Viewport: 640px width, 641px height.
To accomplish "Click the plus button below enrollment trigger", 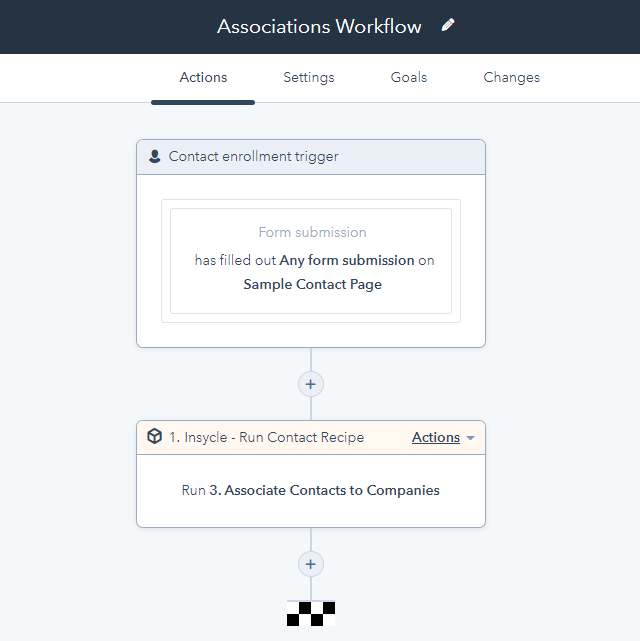I will point(311,384).
